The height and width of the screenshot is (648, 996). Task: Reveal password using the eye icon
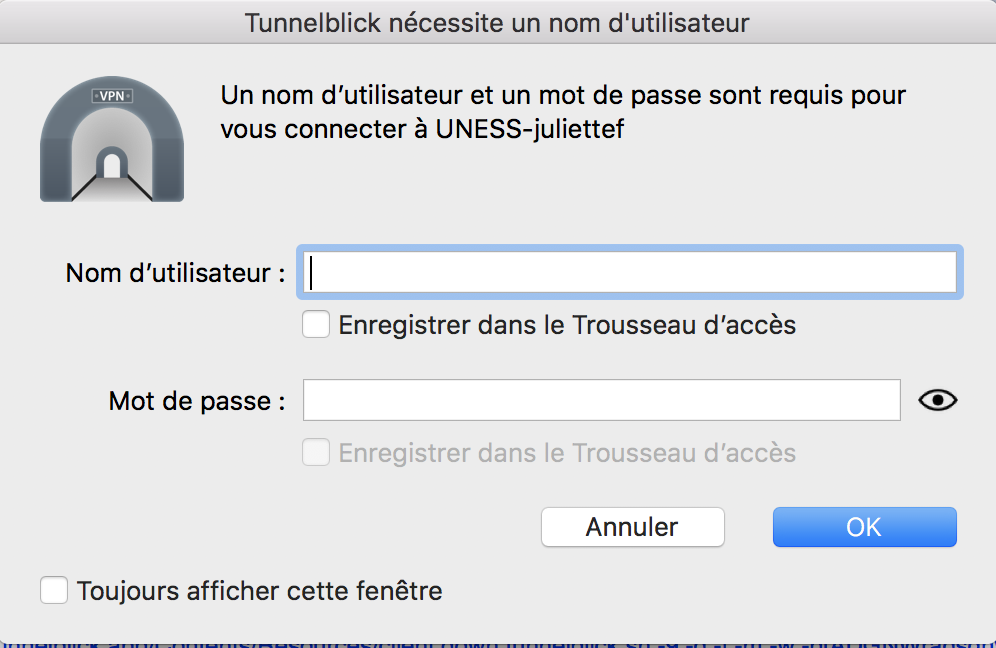coord(938,400)
